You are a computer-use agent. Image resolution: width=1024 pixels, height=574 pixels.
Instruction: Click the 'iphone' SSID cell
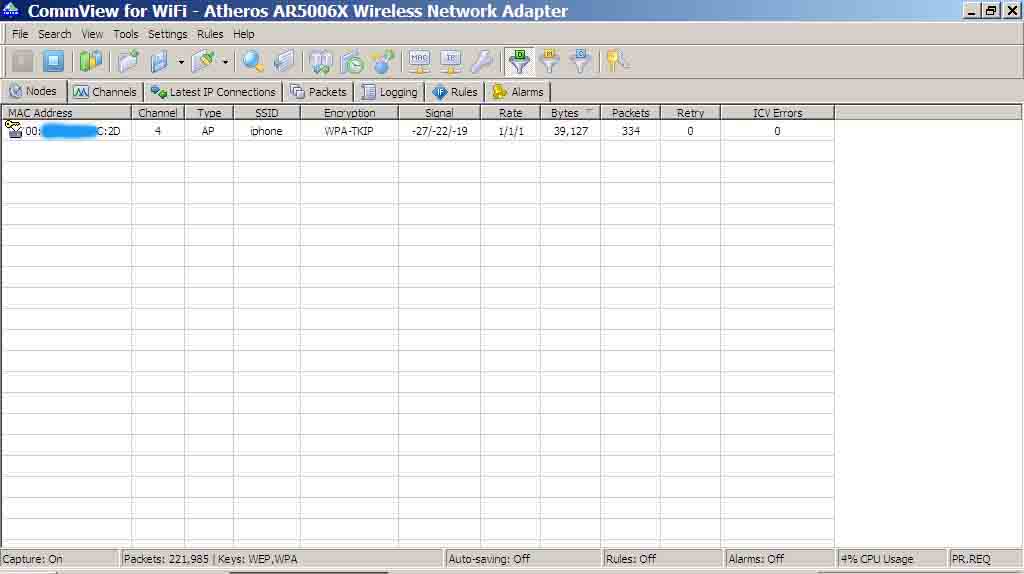266,131
